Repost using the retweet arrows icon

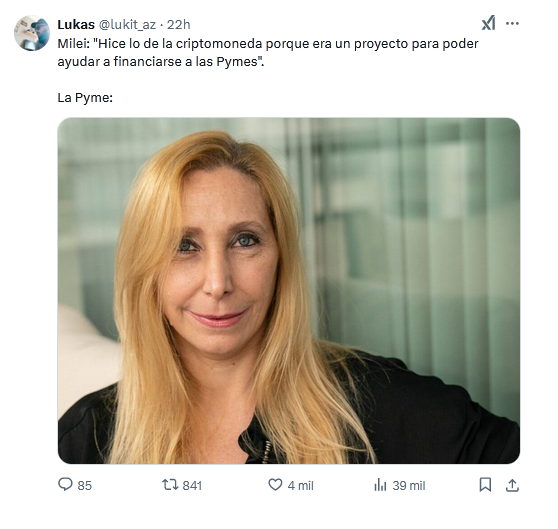point(170,485)
